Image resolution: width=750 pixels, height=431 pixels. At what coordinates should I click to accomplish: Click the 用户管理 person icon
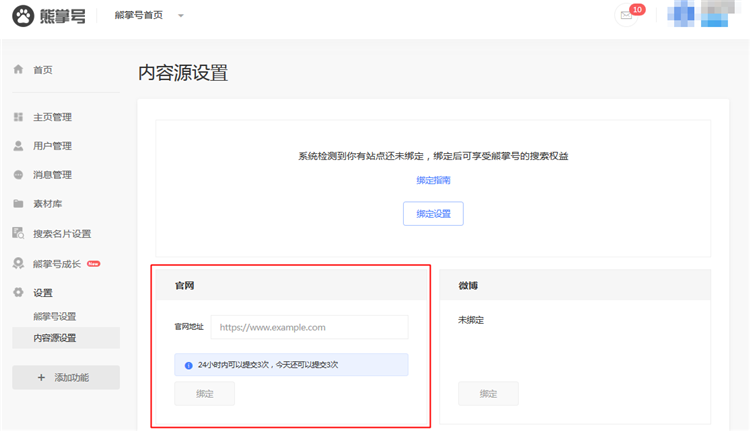click(18, 146)
